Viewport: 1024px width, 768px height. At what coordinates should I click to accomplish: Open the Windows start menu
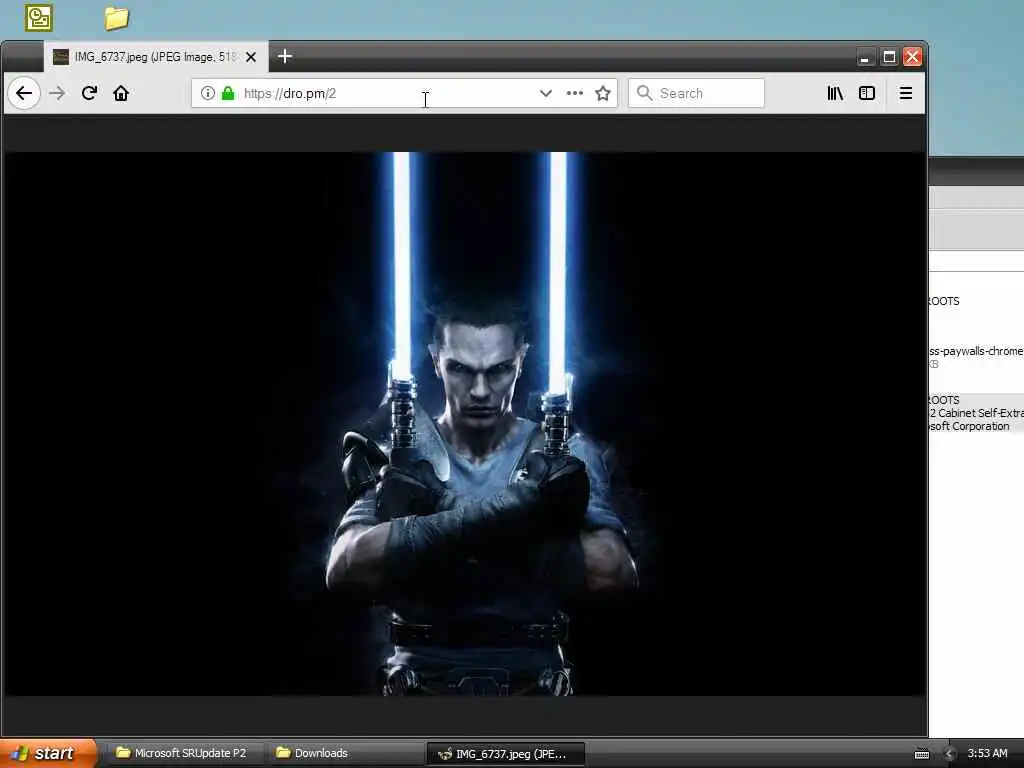pyautogui.click(x=49, y=753)
